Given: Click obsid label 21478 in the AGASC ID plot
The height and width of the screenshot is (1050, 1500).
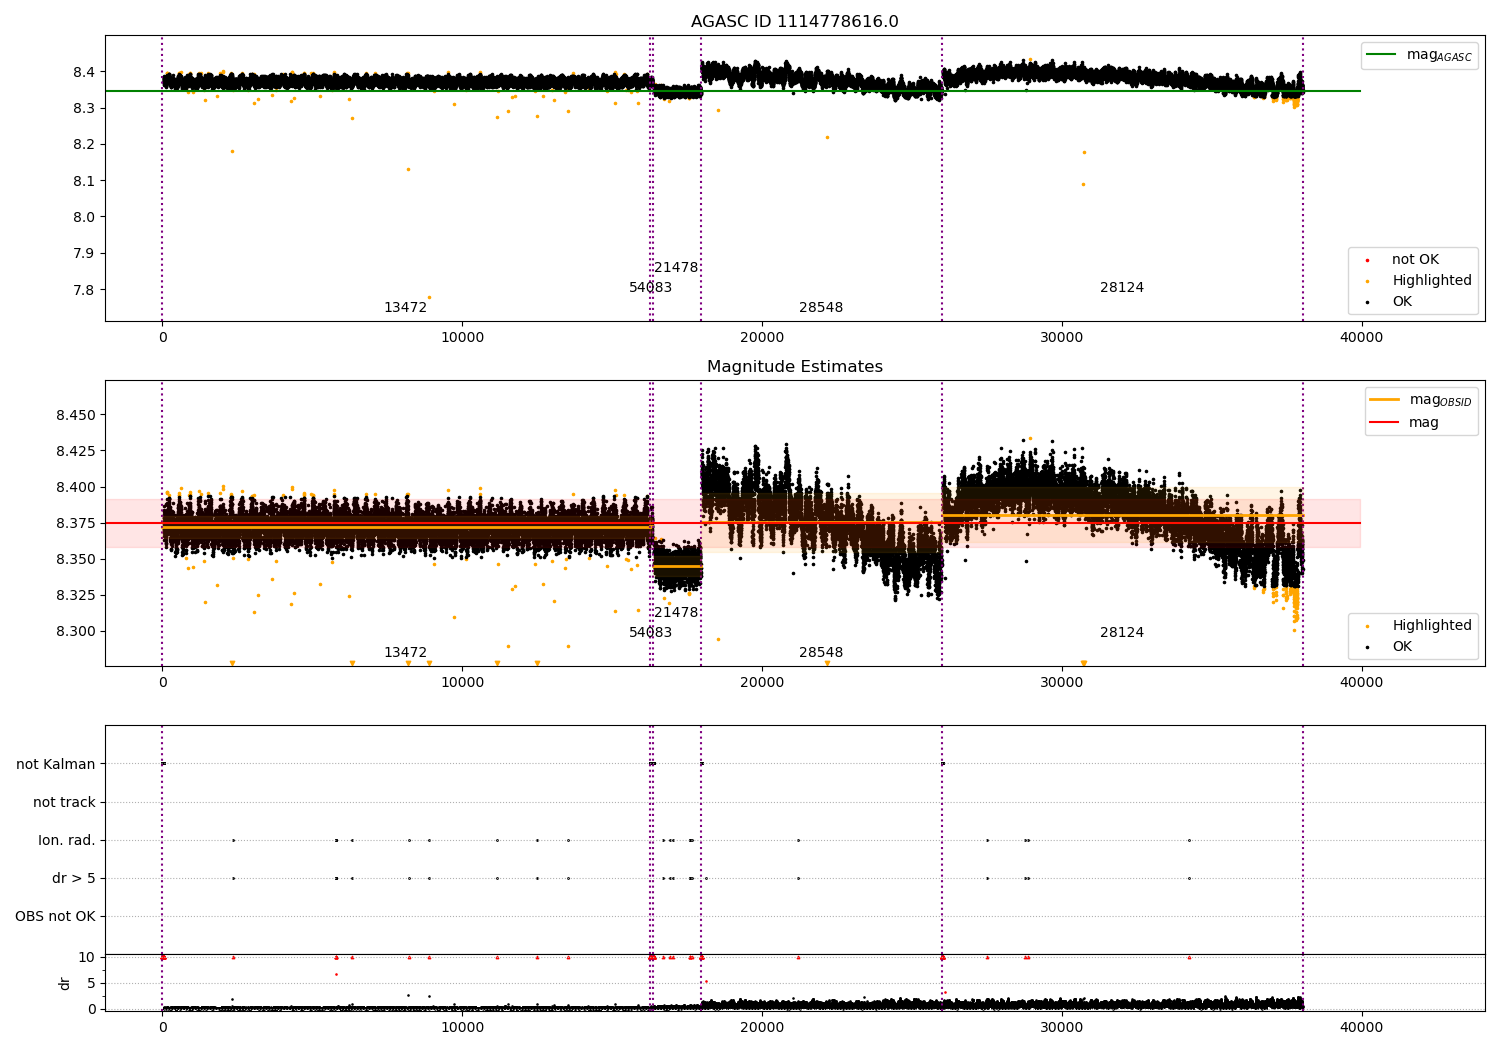Looking at the screenshot, I should pyautogui.click(x=676, y=268).
